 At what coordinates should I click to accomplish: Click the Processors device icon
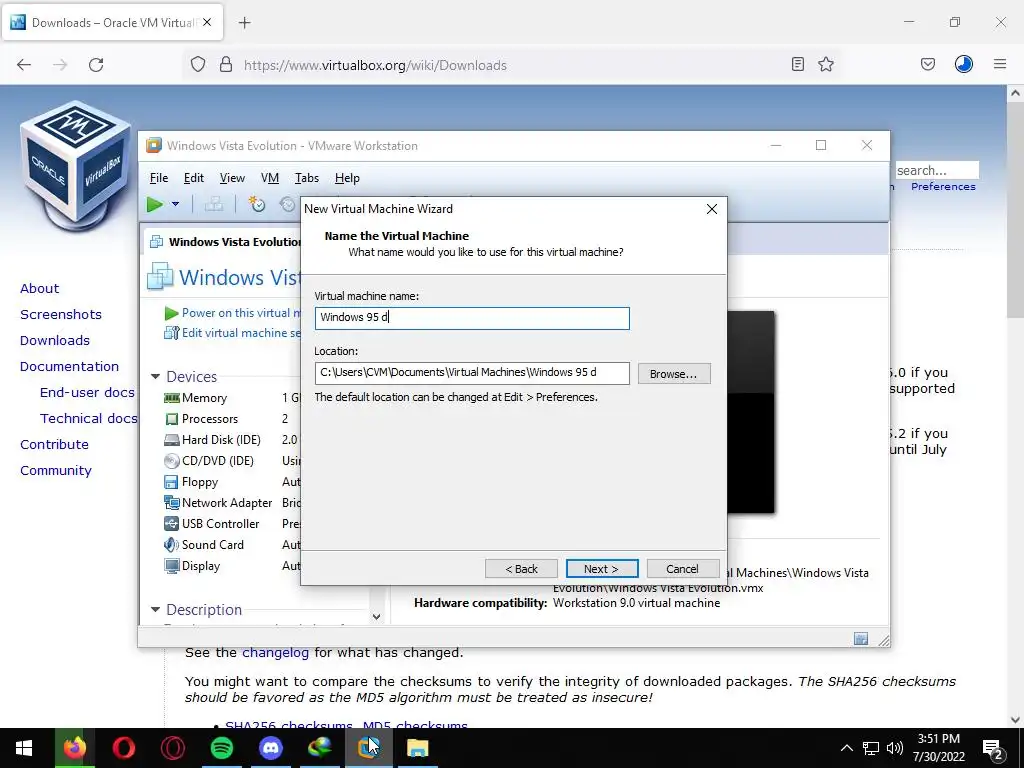coord(172,419)
